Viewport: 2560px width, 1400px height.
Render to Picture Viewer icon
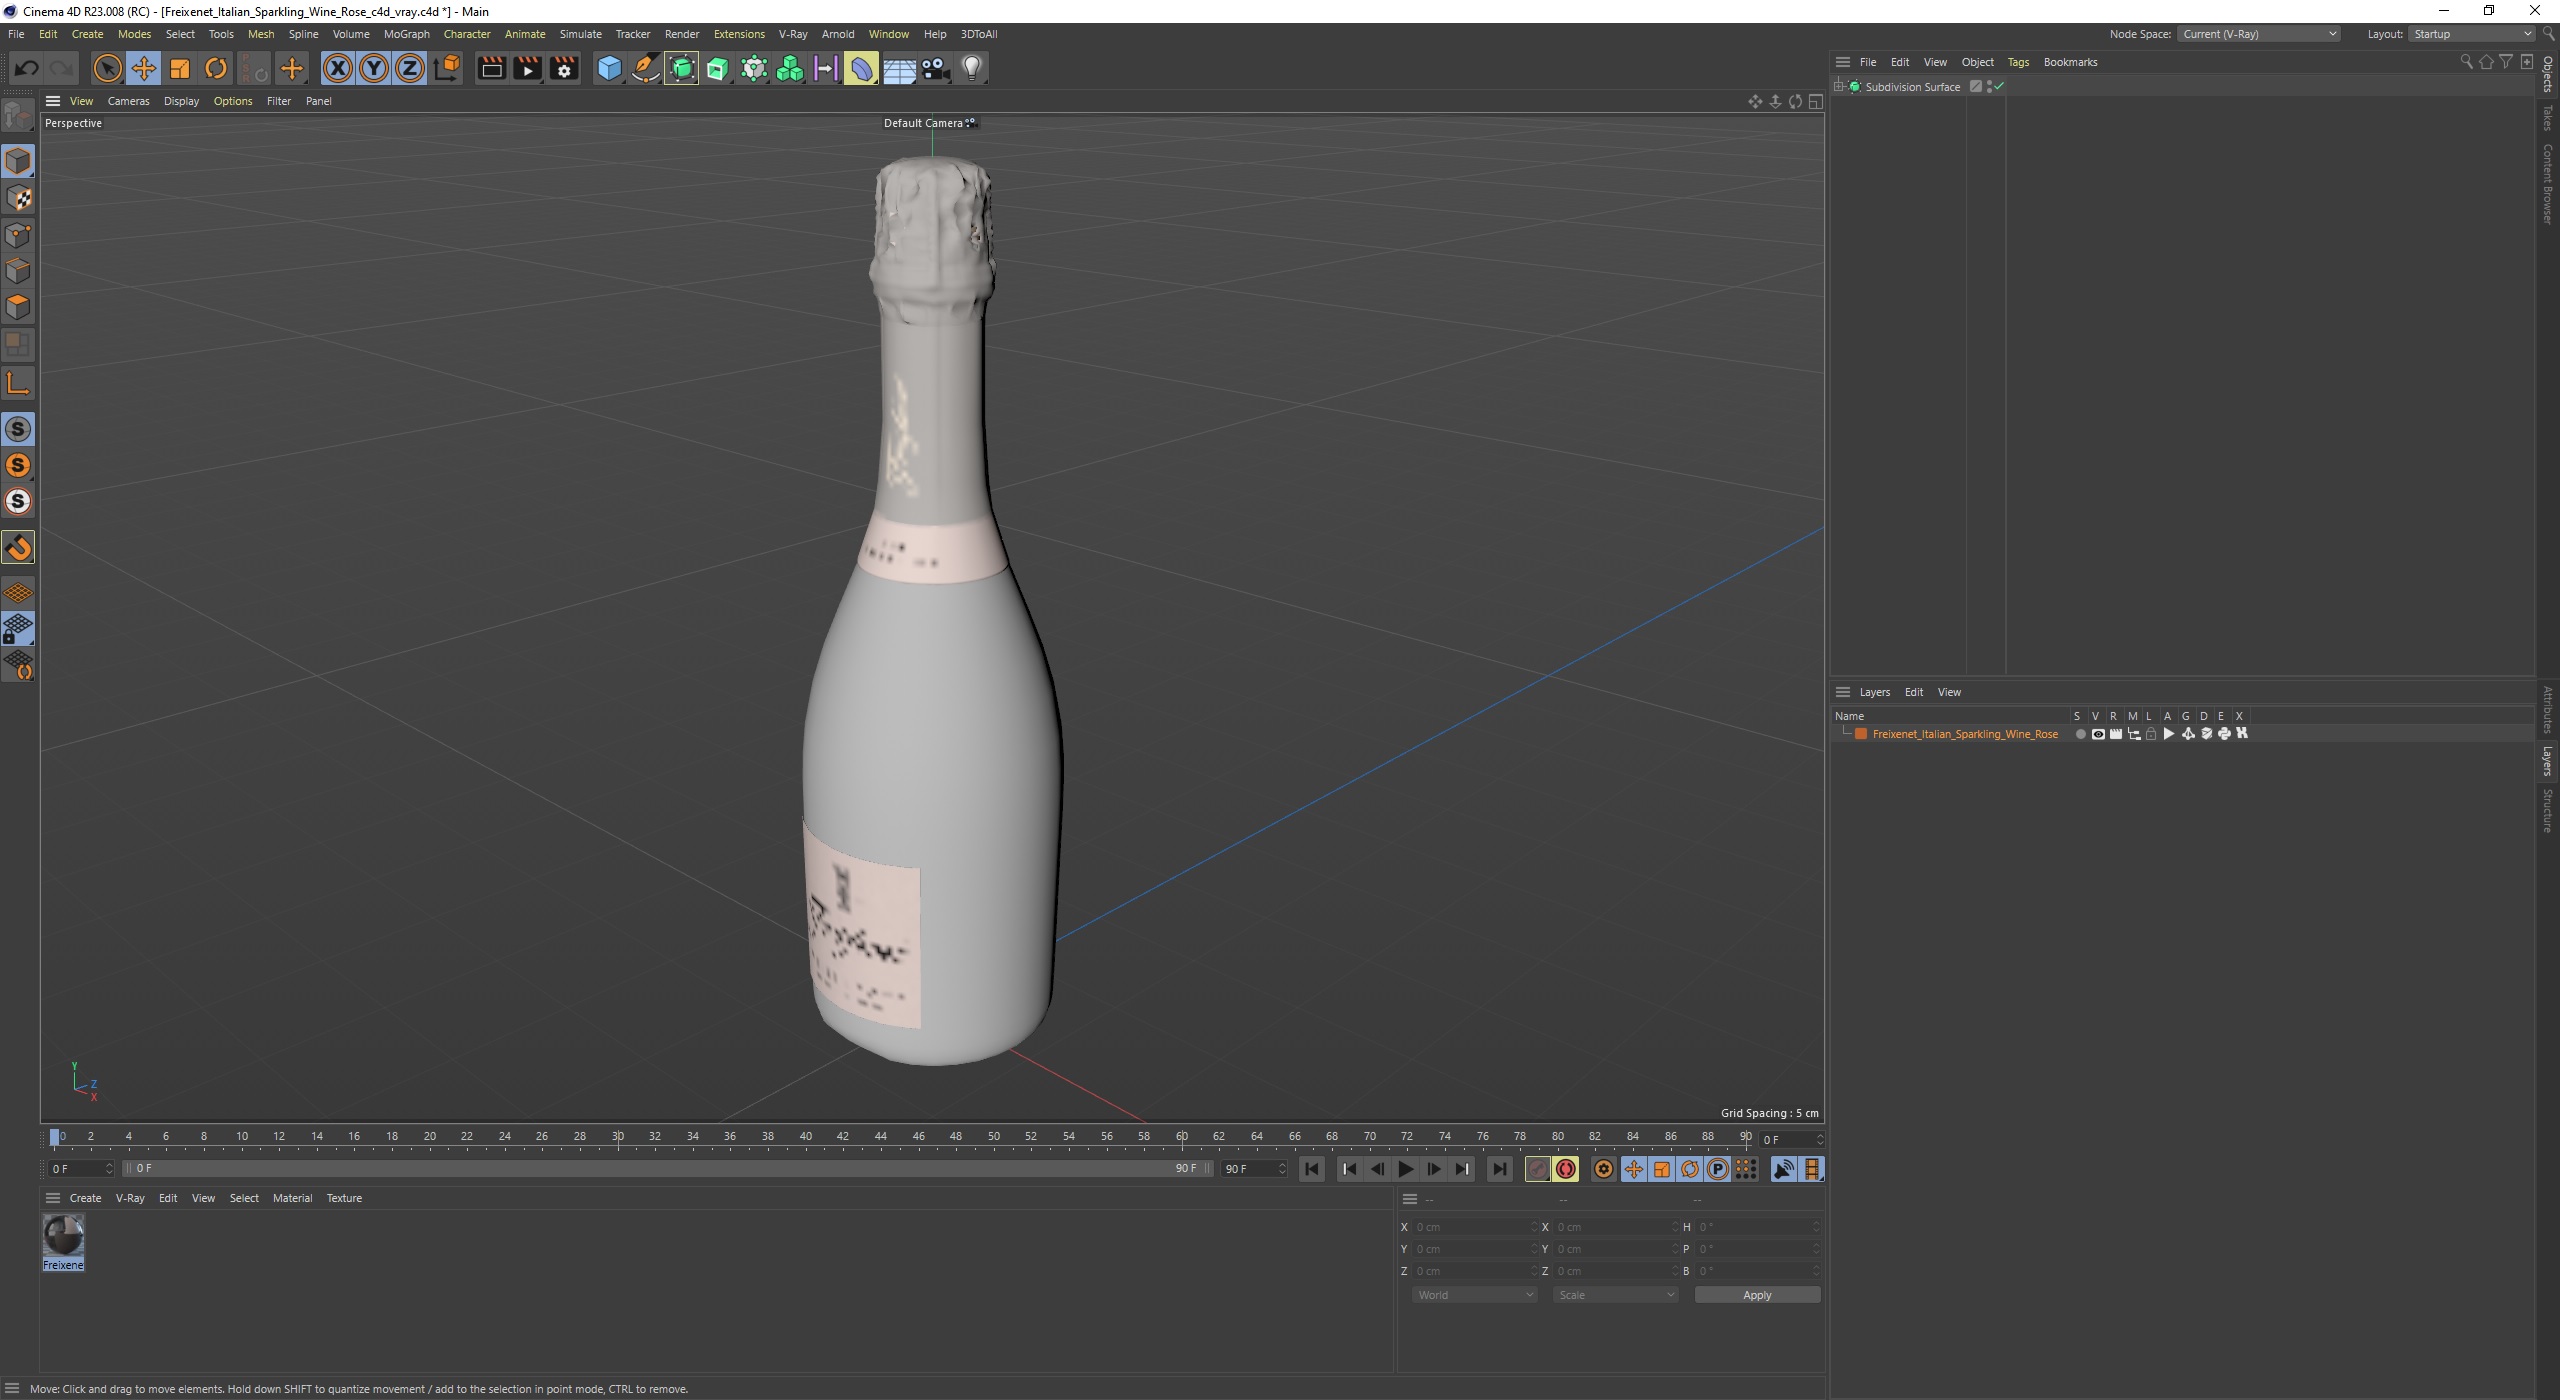coord(527,68)
